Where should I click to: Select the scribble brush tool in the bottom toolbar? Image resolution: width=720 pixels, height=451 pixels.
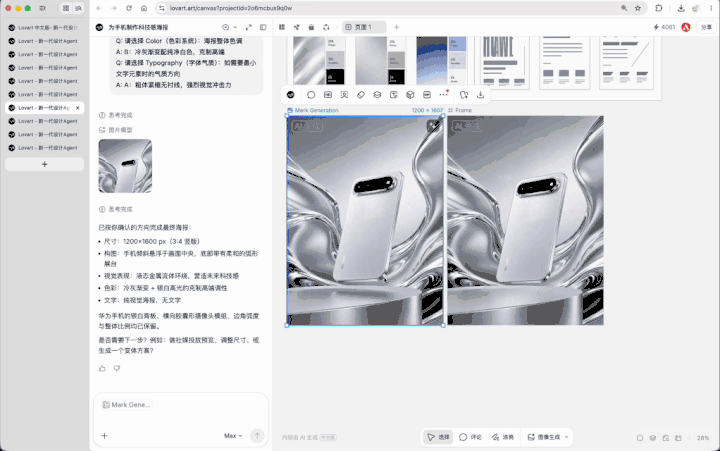pyautogui.click(x=503, y=437)
